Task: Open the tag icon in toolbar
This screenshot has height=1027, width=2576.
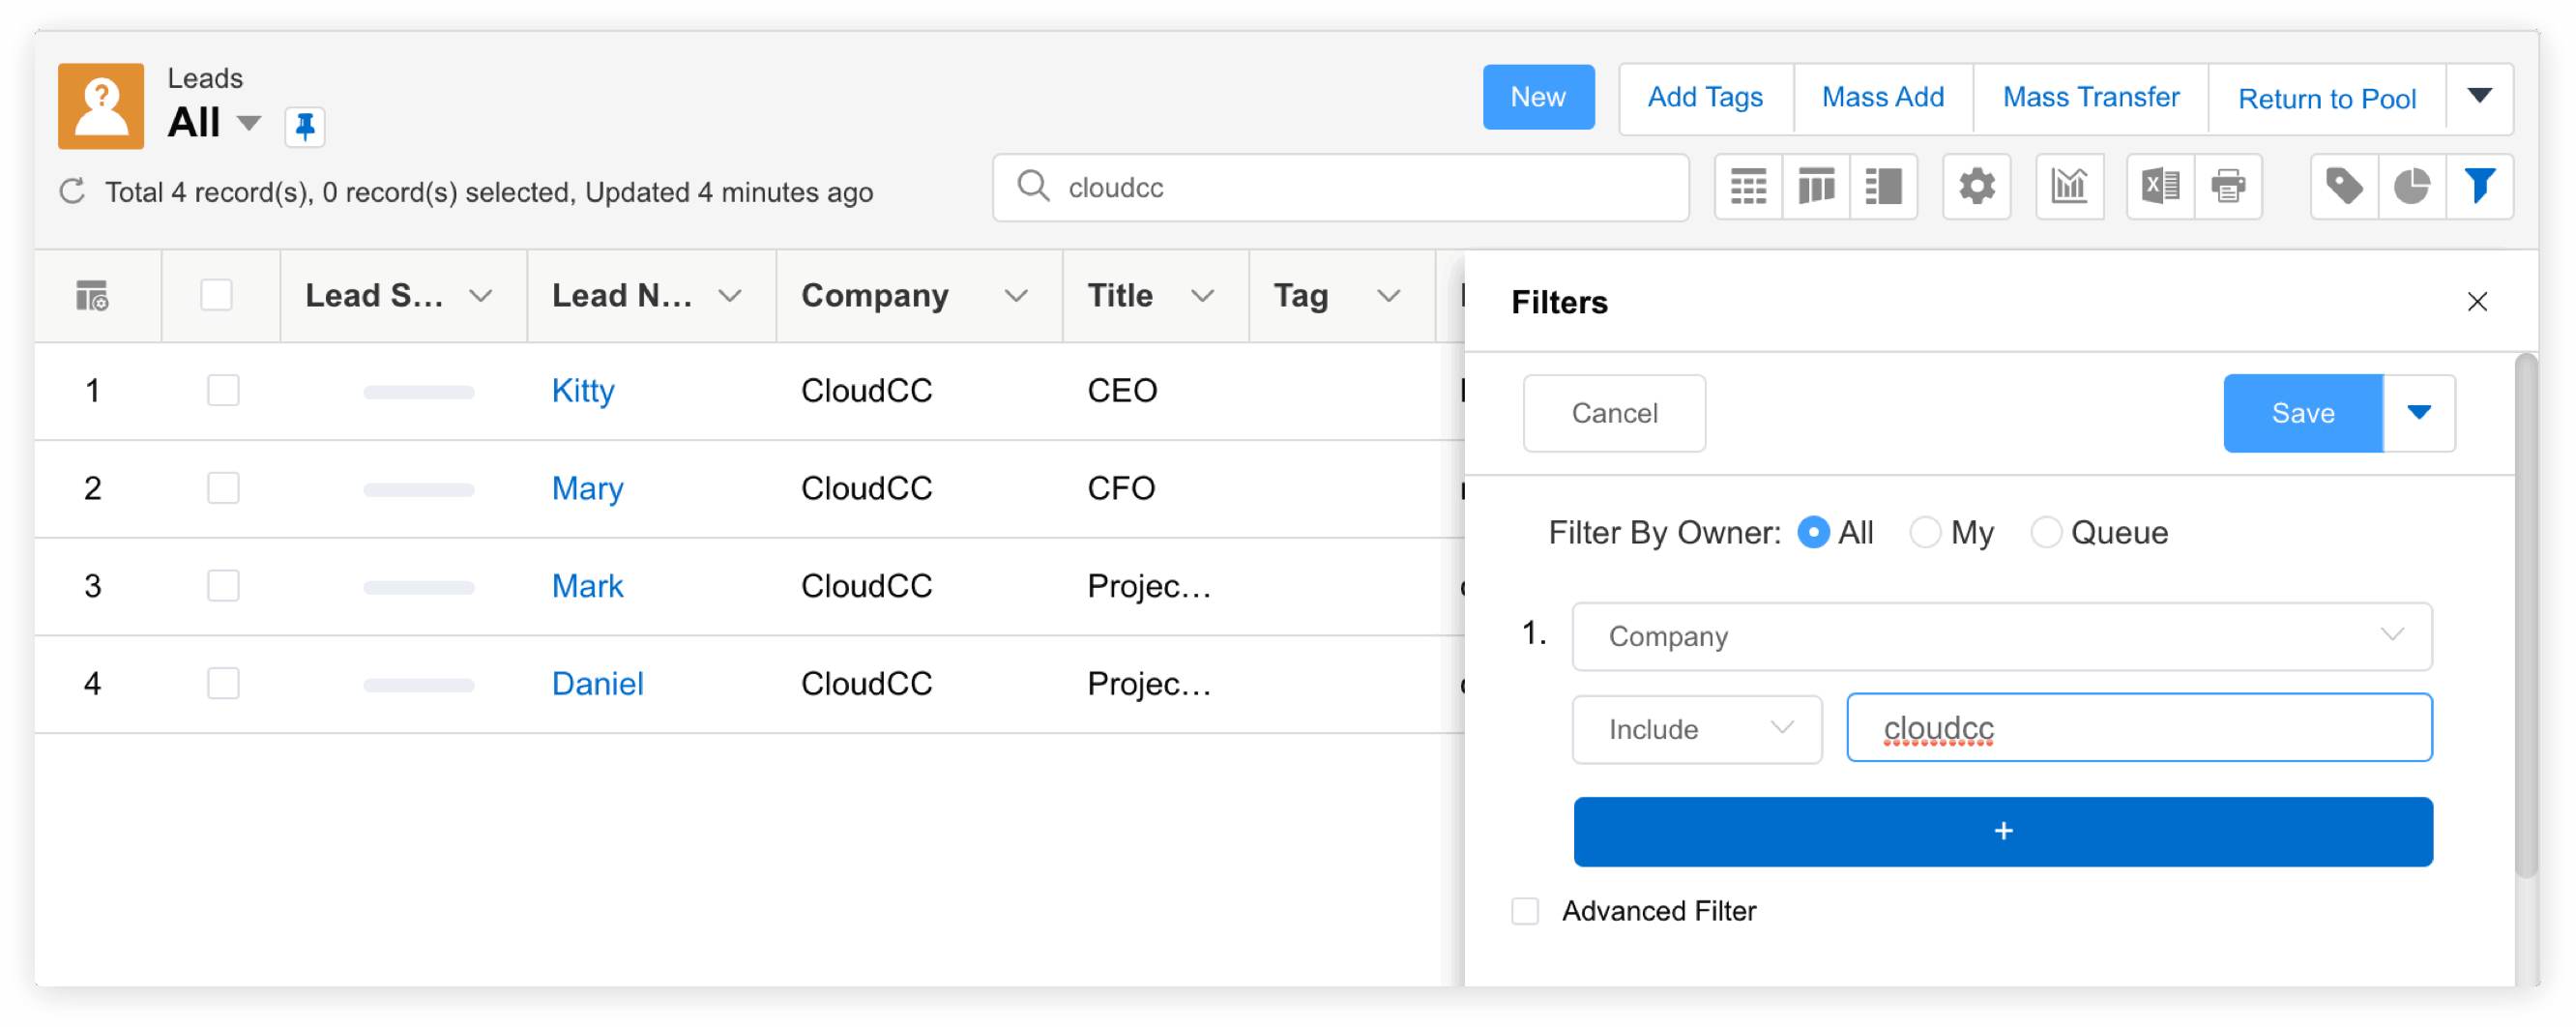Action: point(2343,187)
